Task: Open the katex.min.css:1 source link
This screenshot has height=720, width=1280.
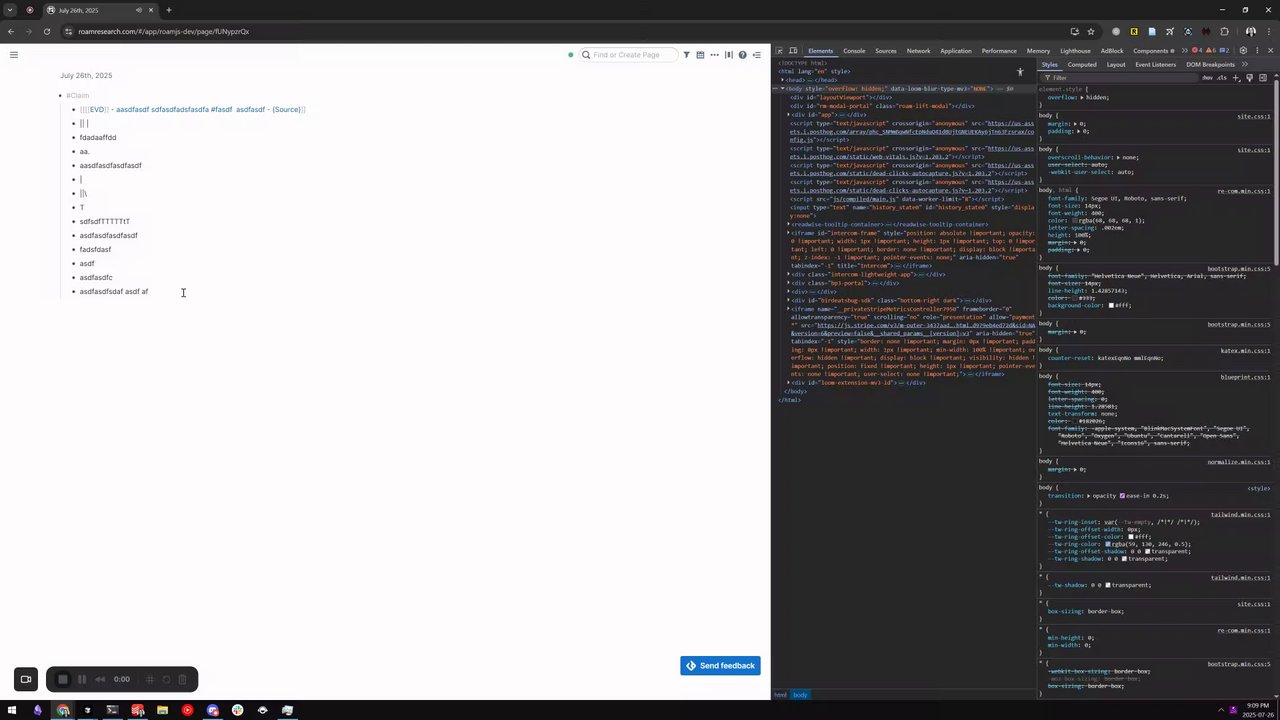Action: 1246,351
